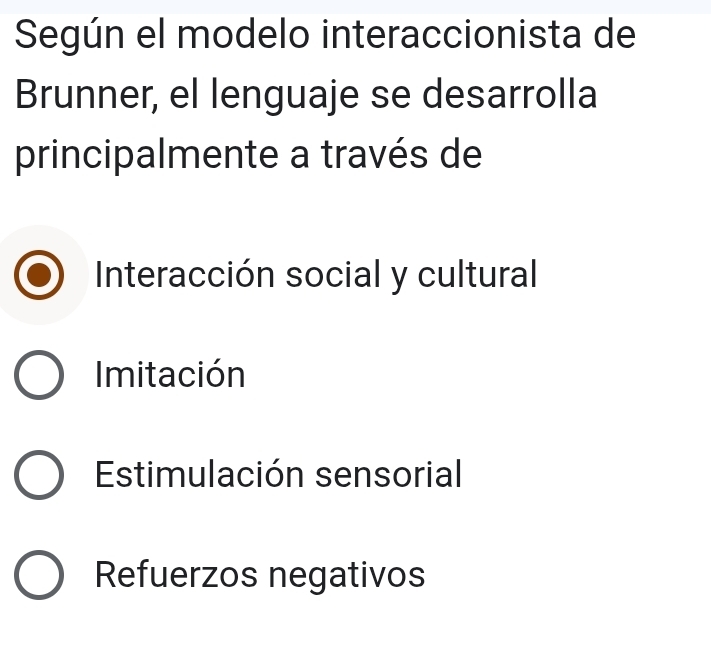Click the word 'través' in the question
Viewport: 711px width, 647px height.
(377, 156)
